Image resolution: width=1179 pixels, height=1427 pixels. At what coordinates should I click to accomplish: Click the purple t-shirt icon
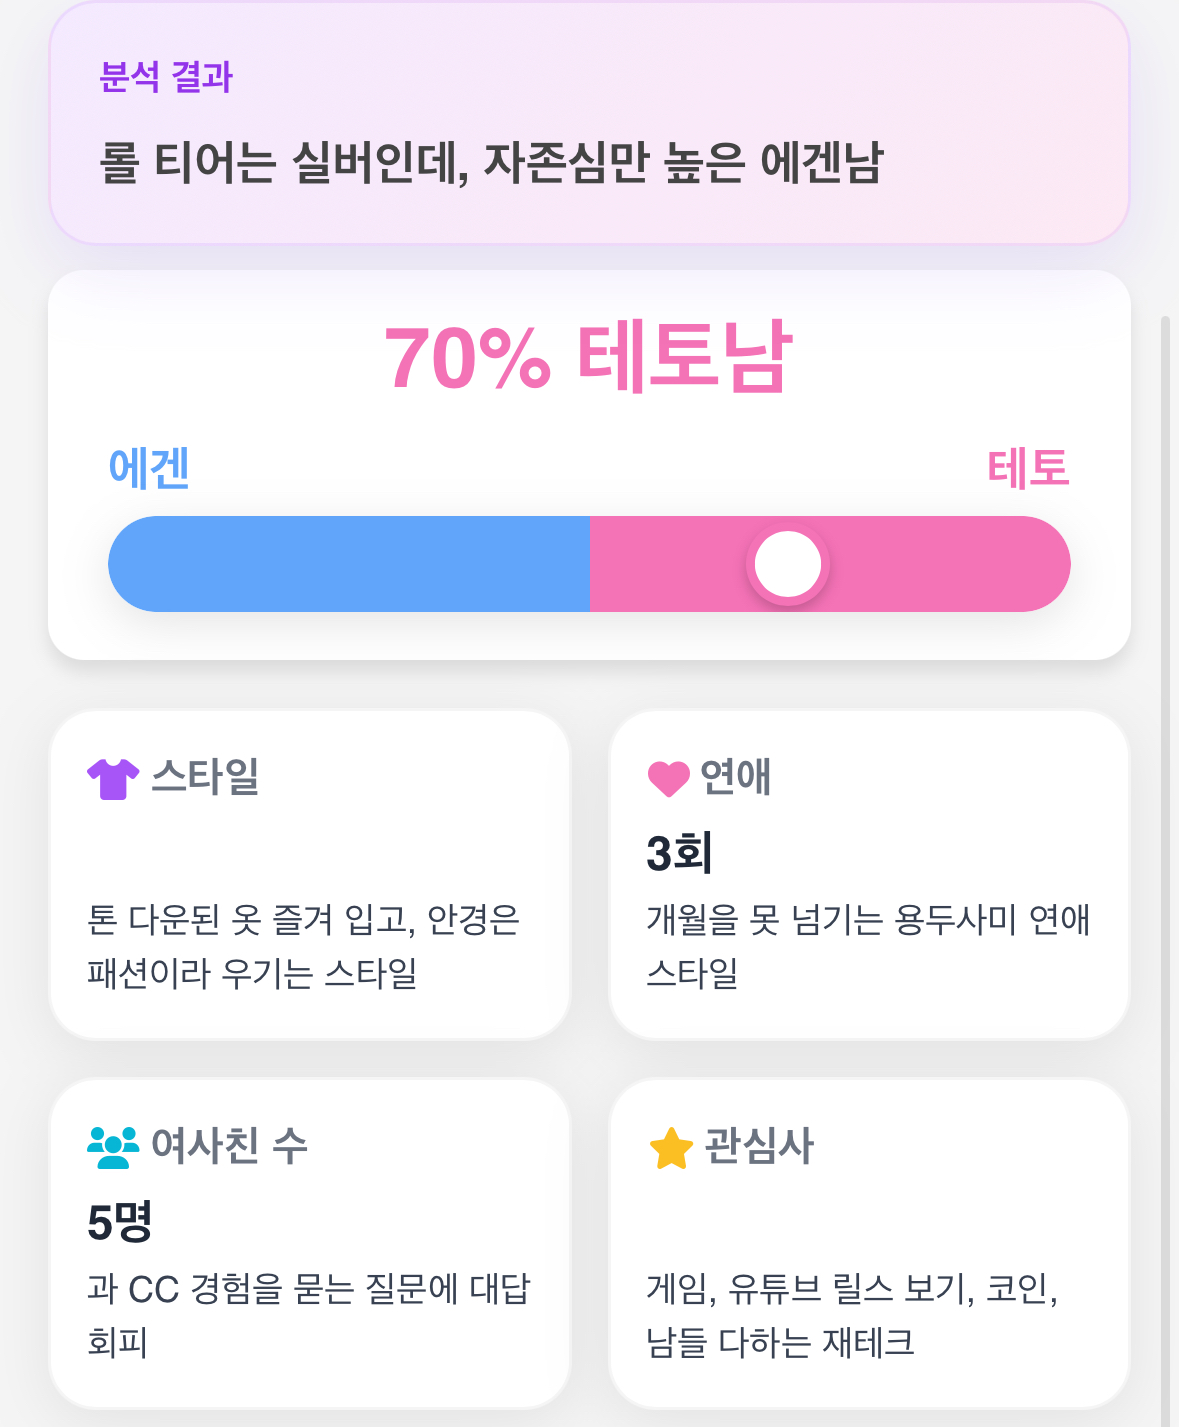click(x=113, y=779)
